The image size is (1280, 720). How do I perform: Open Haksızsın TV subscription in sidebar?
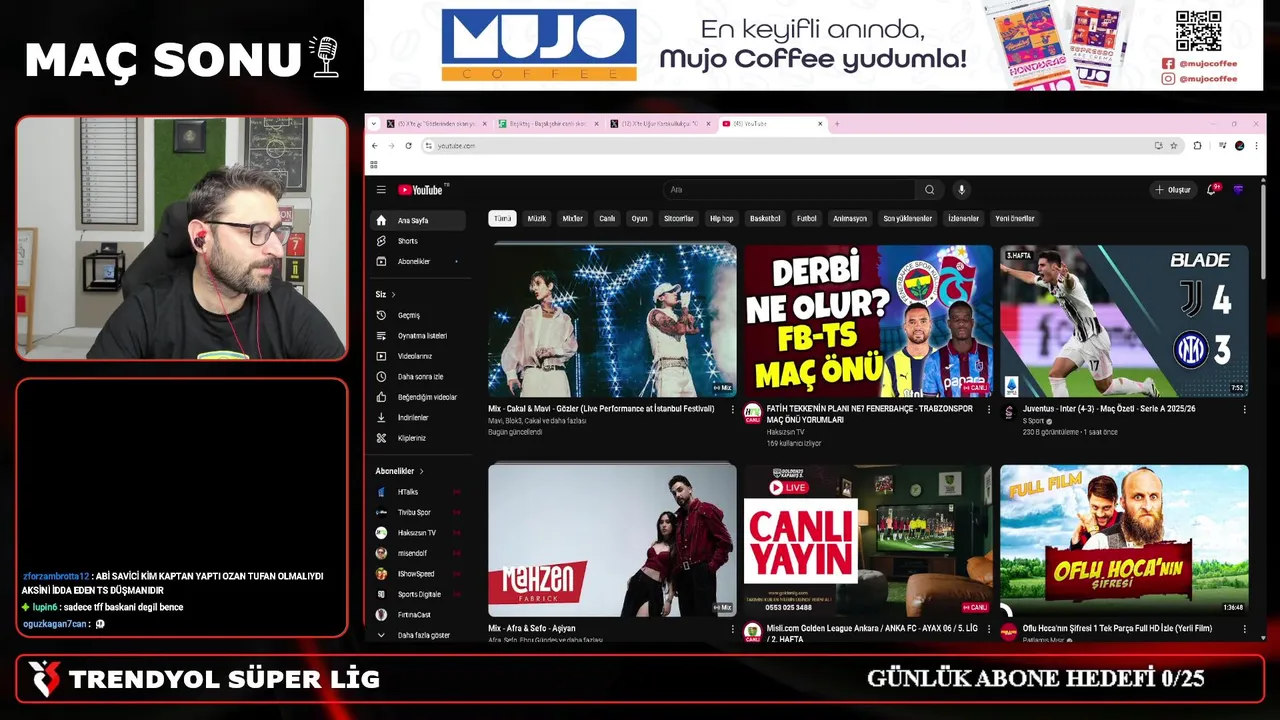[x=418, y=533]
